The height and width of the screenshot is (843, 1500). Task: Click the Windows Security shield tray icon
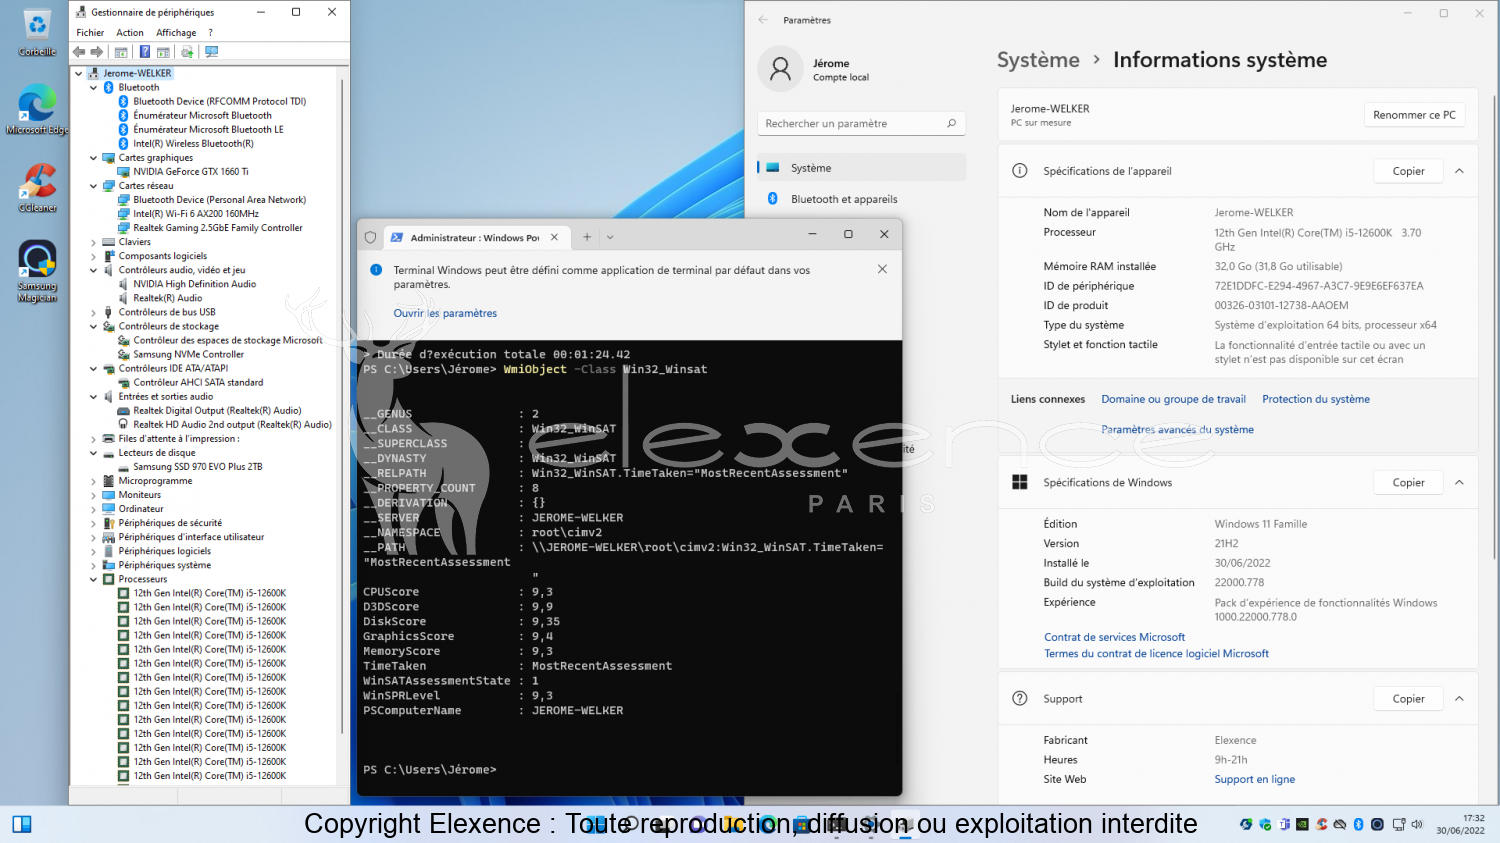coord(1265,824)
